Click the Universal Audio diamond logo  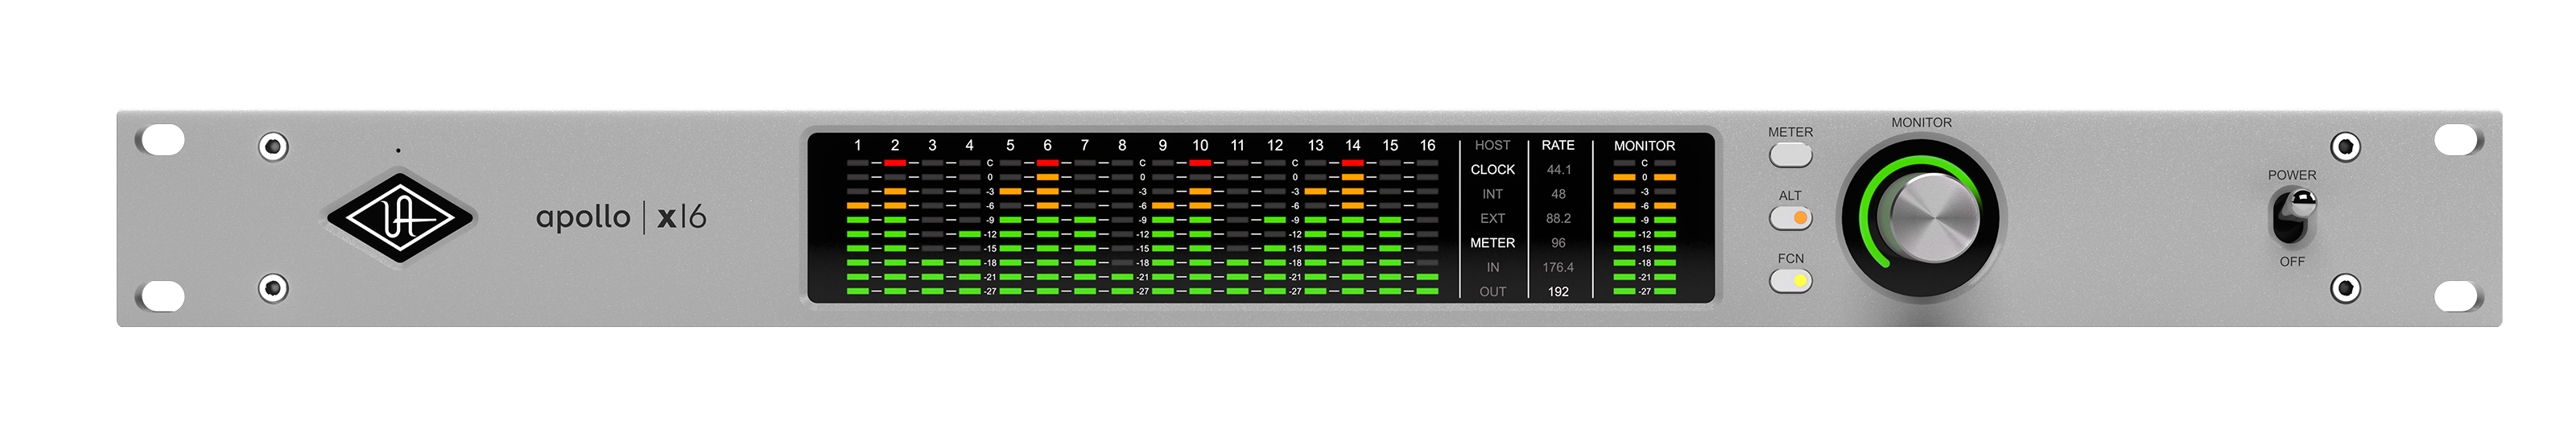pos(400,217)
